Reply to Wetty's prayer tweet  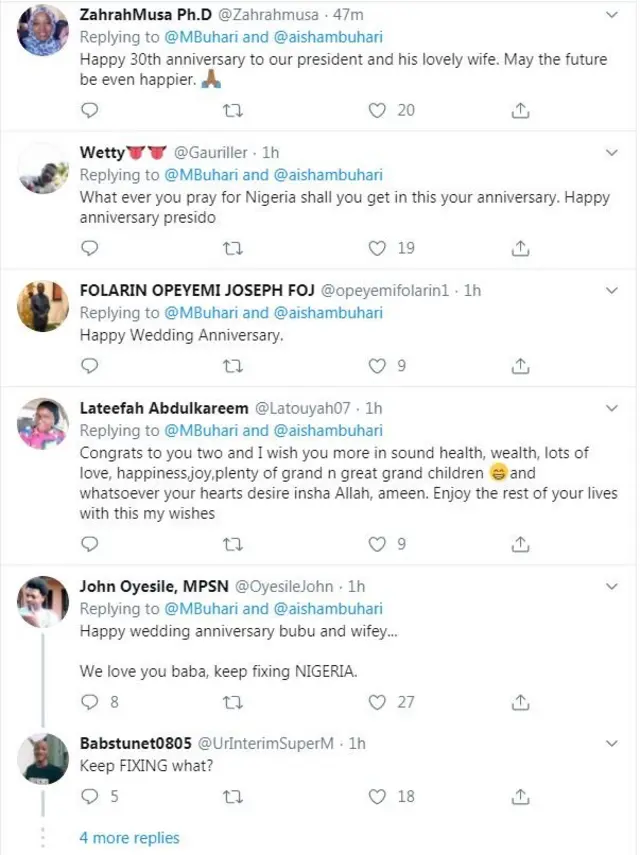point(89,248)
